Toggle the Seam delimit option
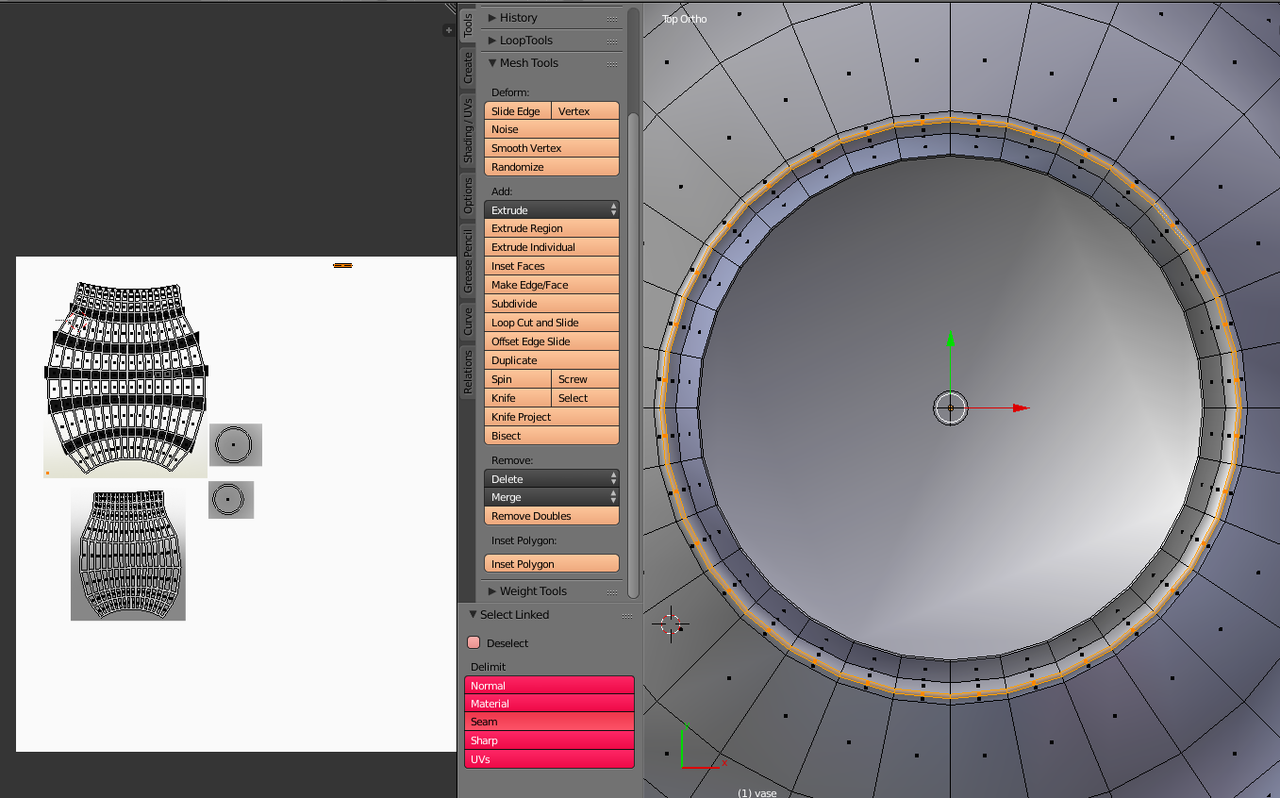 (x=549, y=722)
